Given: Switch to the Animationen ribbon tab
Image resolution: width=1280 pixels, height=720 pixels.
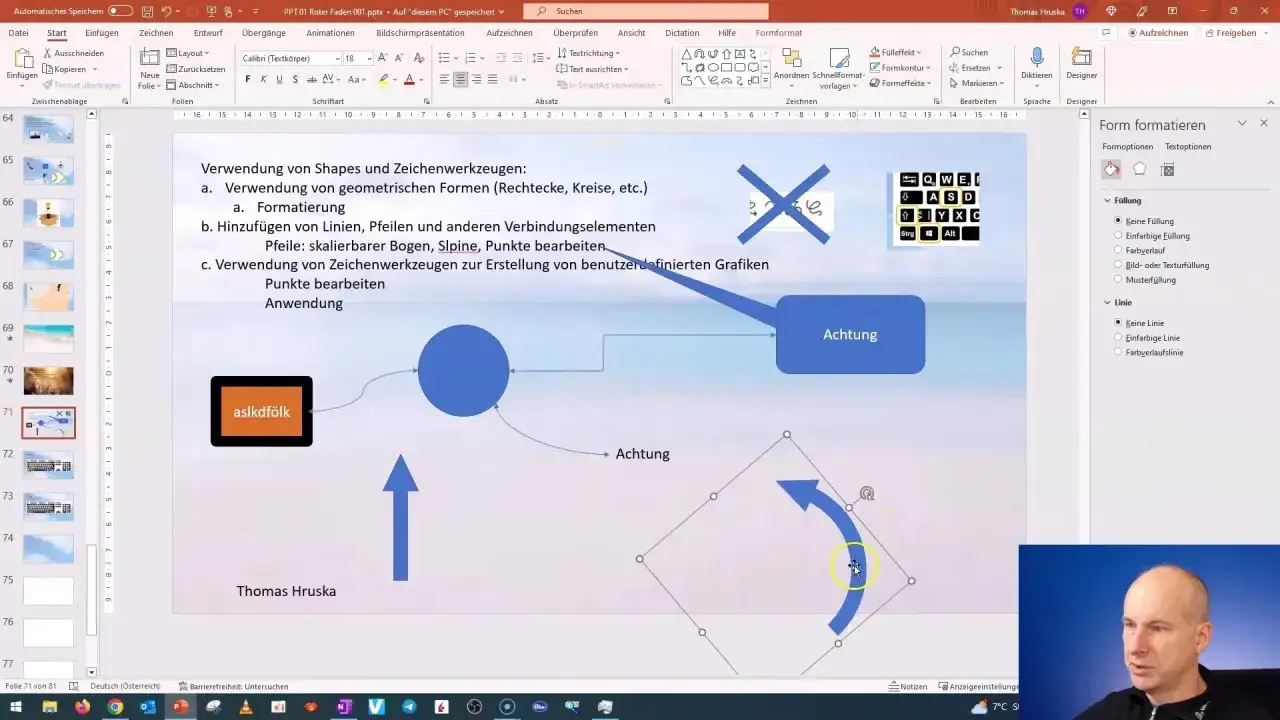Looking at the screenshot, I should point(330,32).
